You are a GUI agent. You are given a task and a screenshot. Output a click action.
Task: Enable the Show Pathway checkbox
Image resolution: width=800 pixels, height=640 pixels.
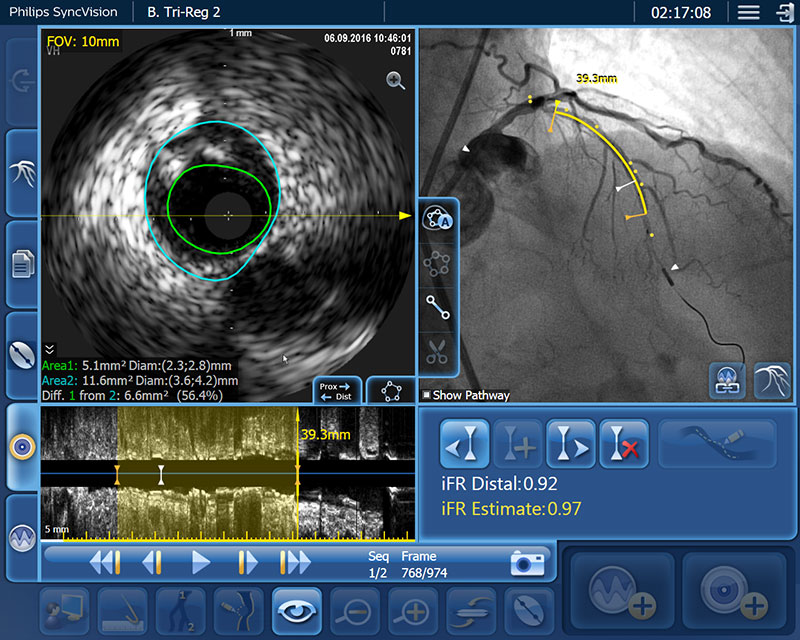coord(426,395)
